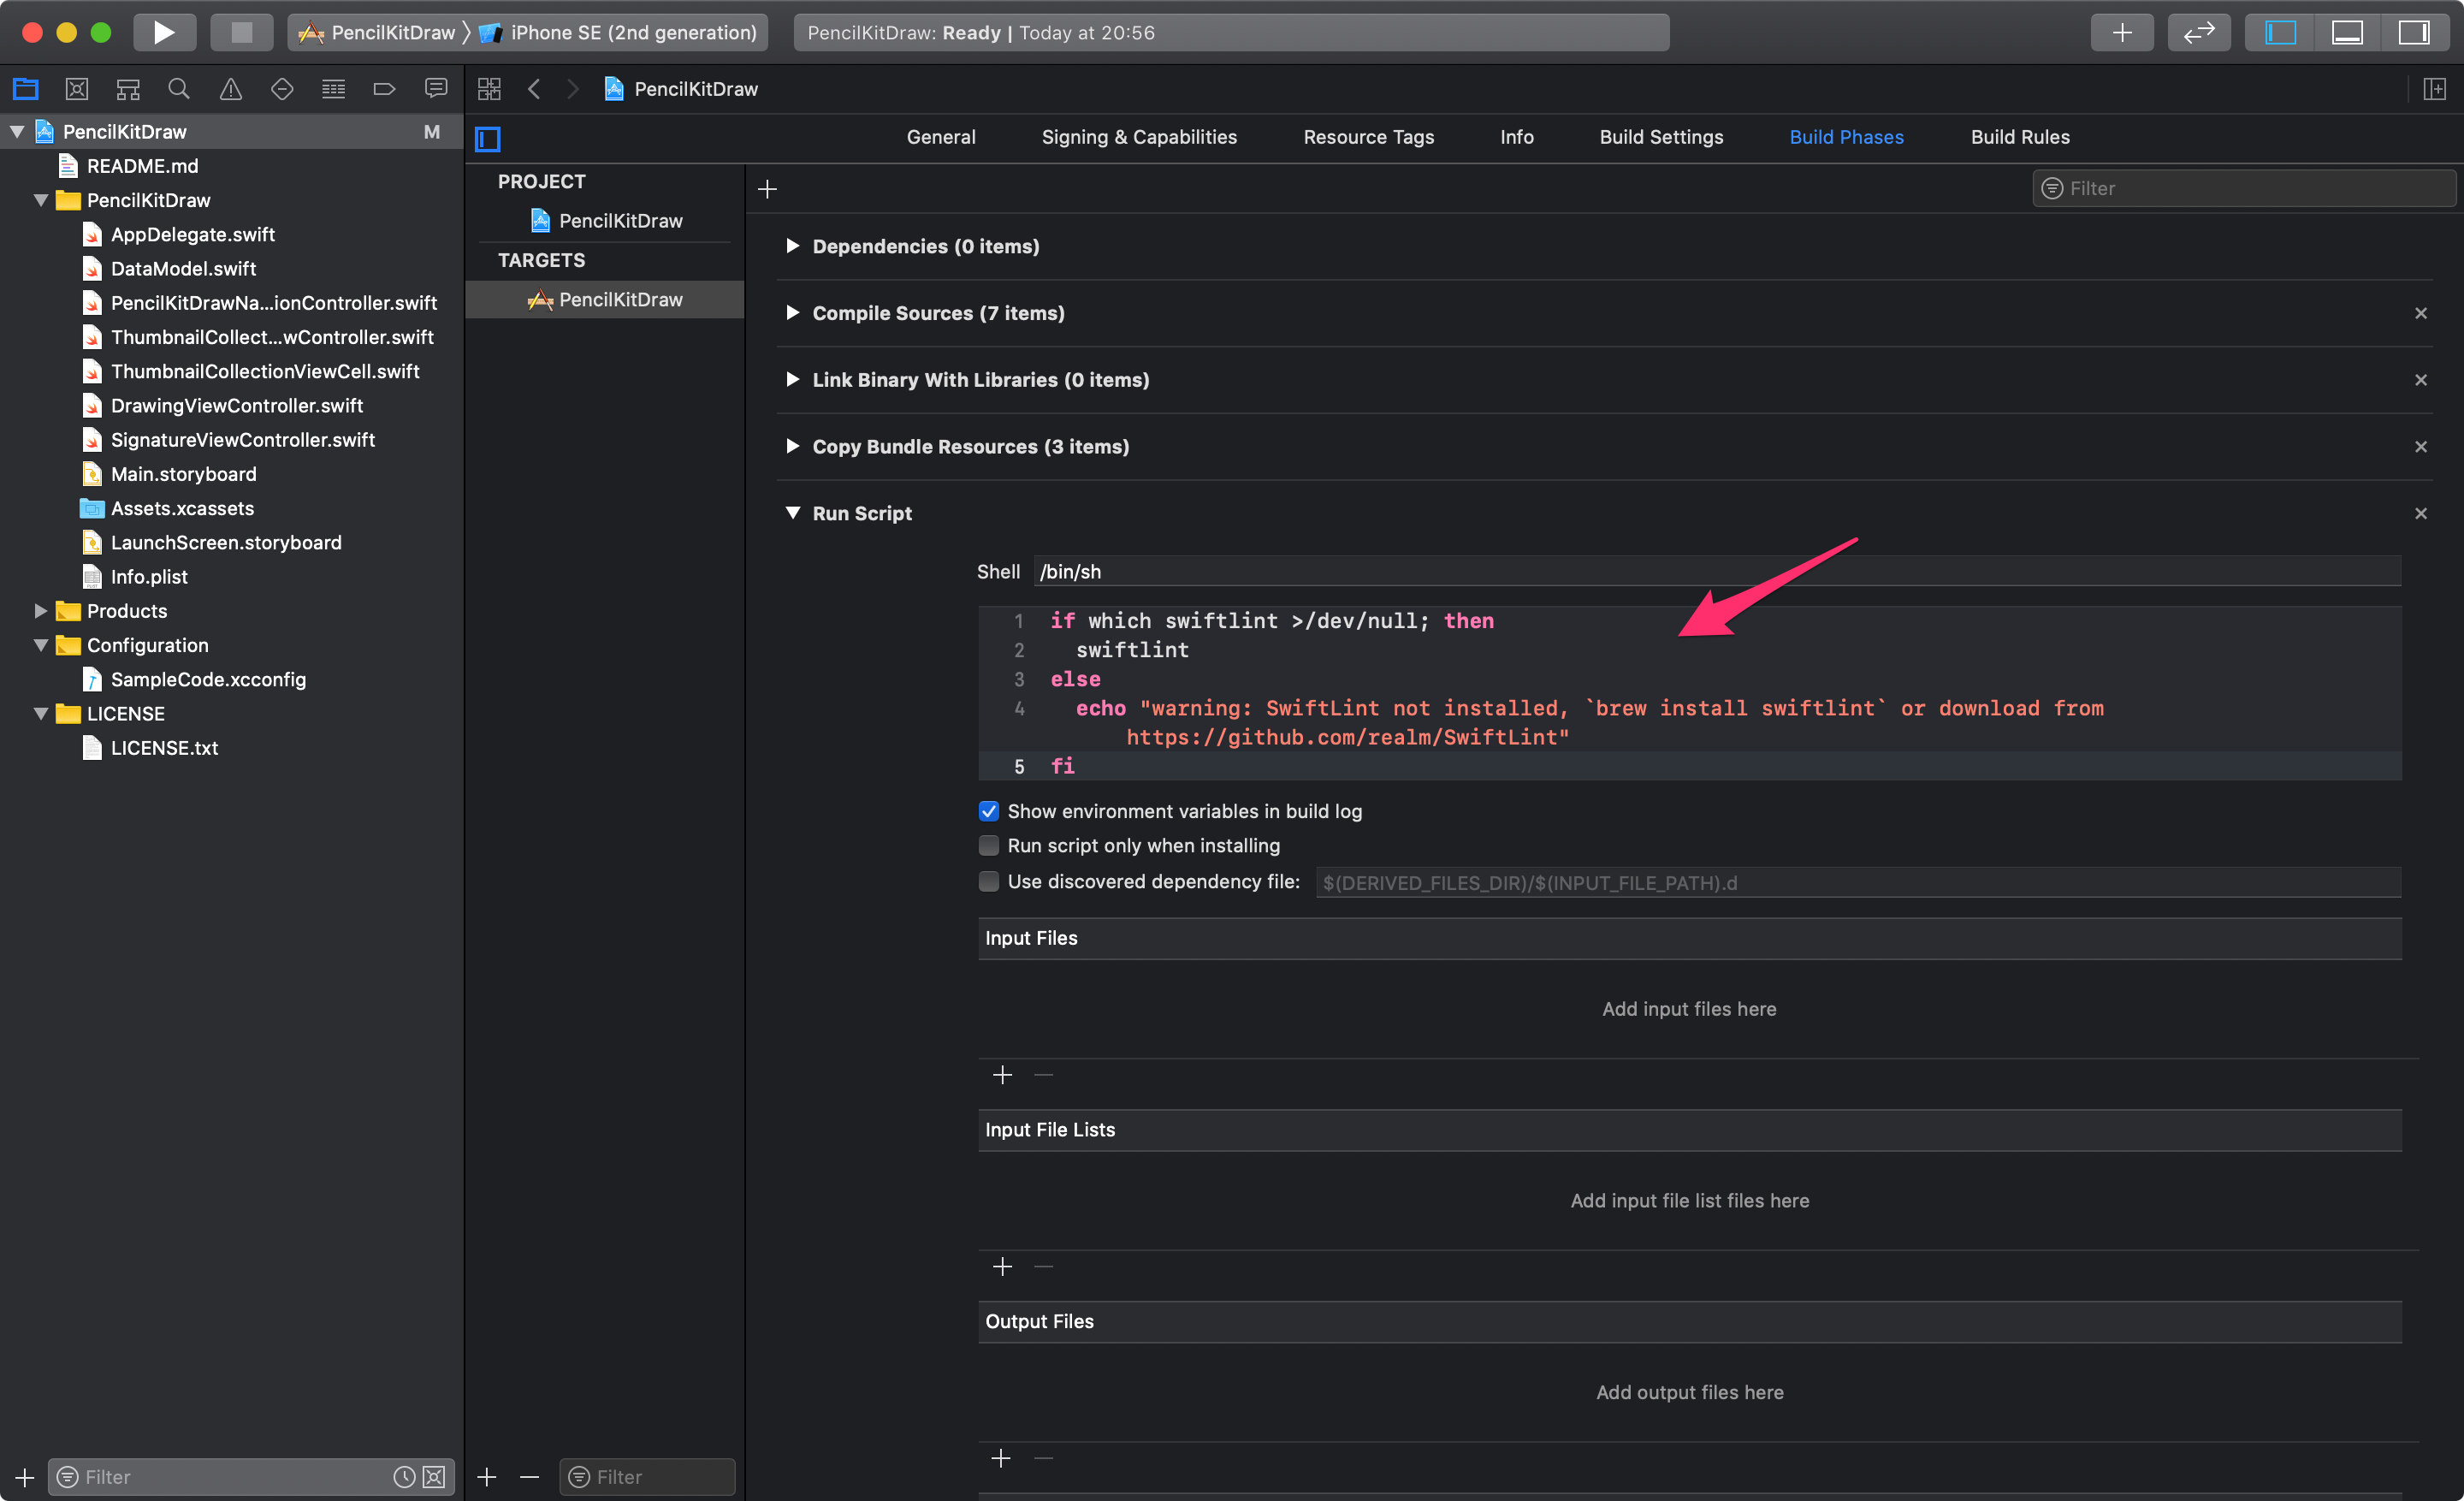2464x1501 pixels.
Task: Add a new build phase
Action: coord(767,189)
